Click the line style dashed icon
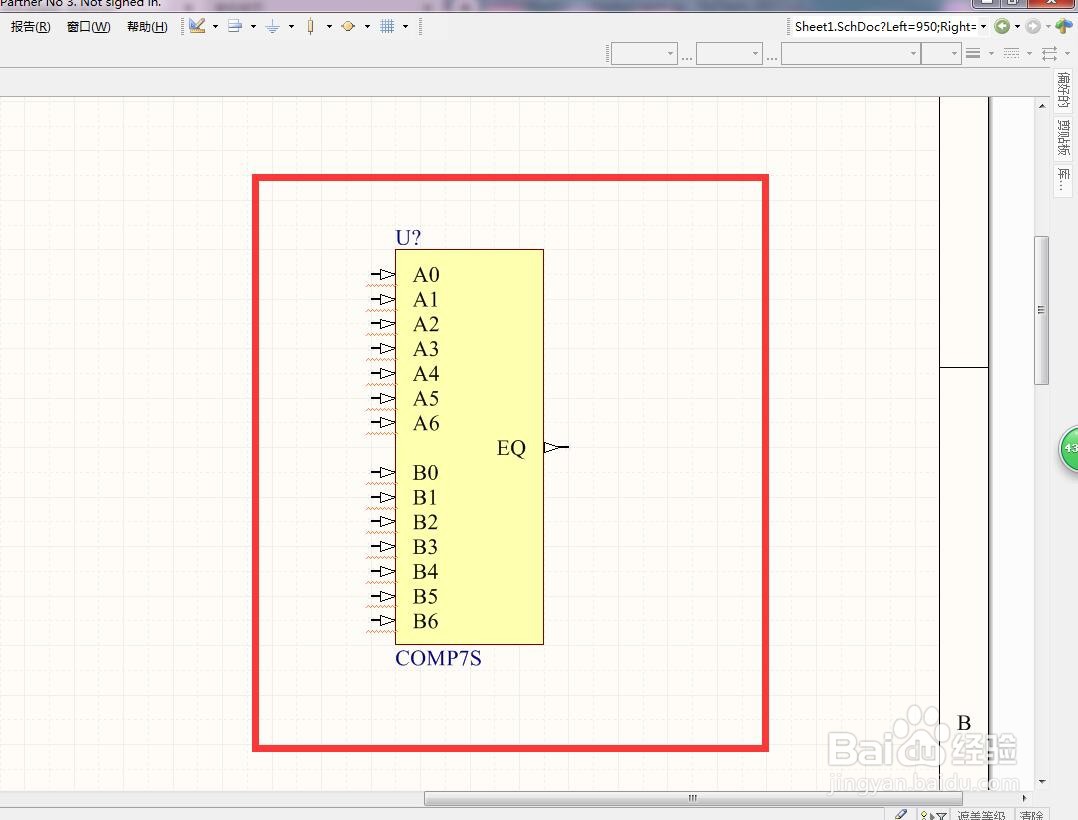Screen dimensions: 1078x820 coord(1011,54)
